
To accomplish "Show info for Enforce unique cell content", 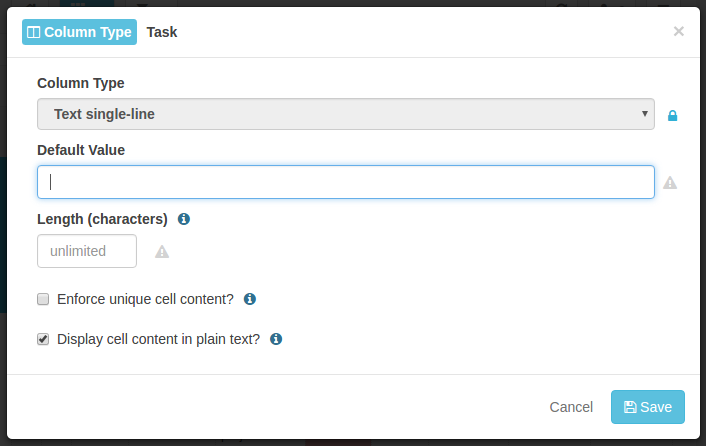I will pyautogui.click(x=250, y=299).
